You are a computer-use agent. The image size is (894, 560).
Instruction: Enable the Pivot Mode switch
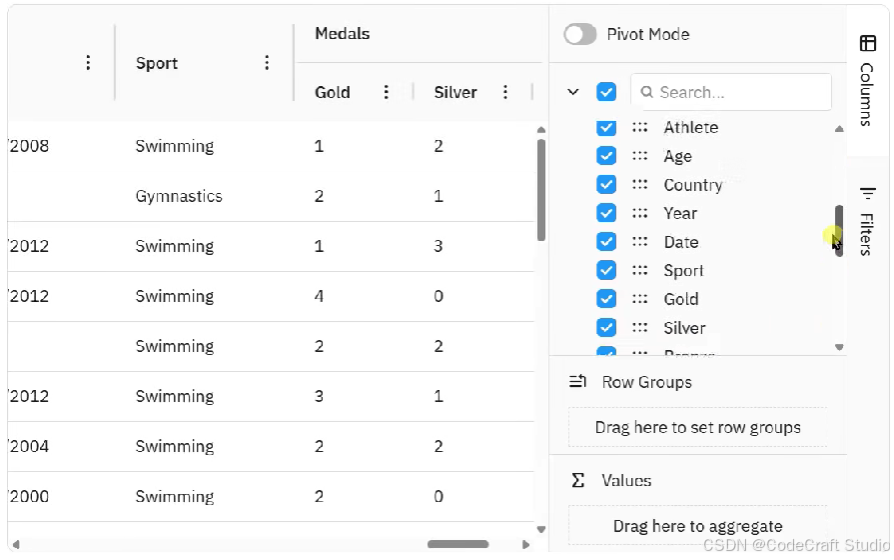[x=580, y=35]
